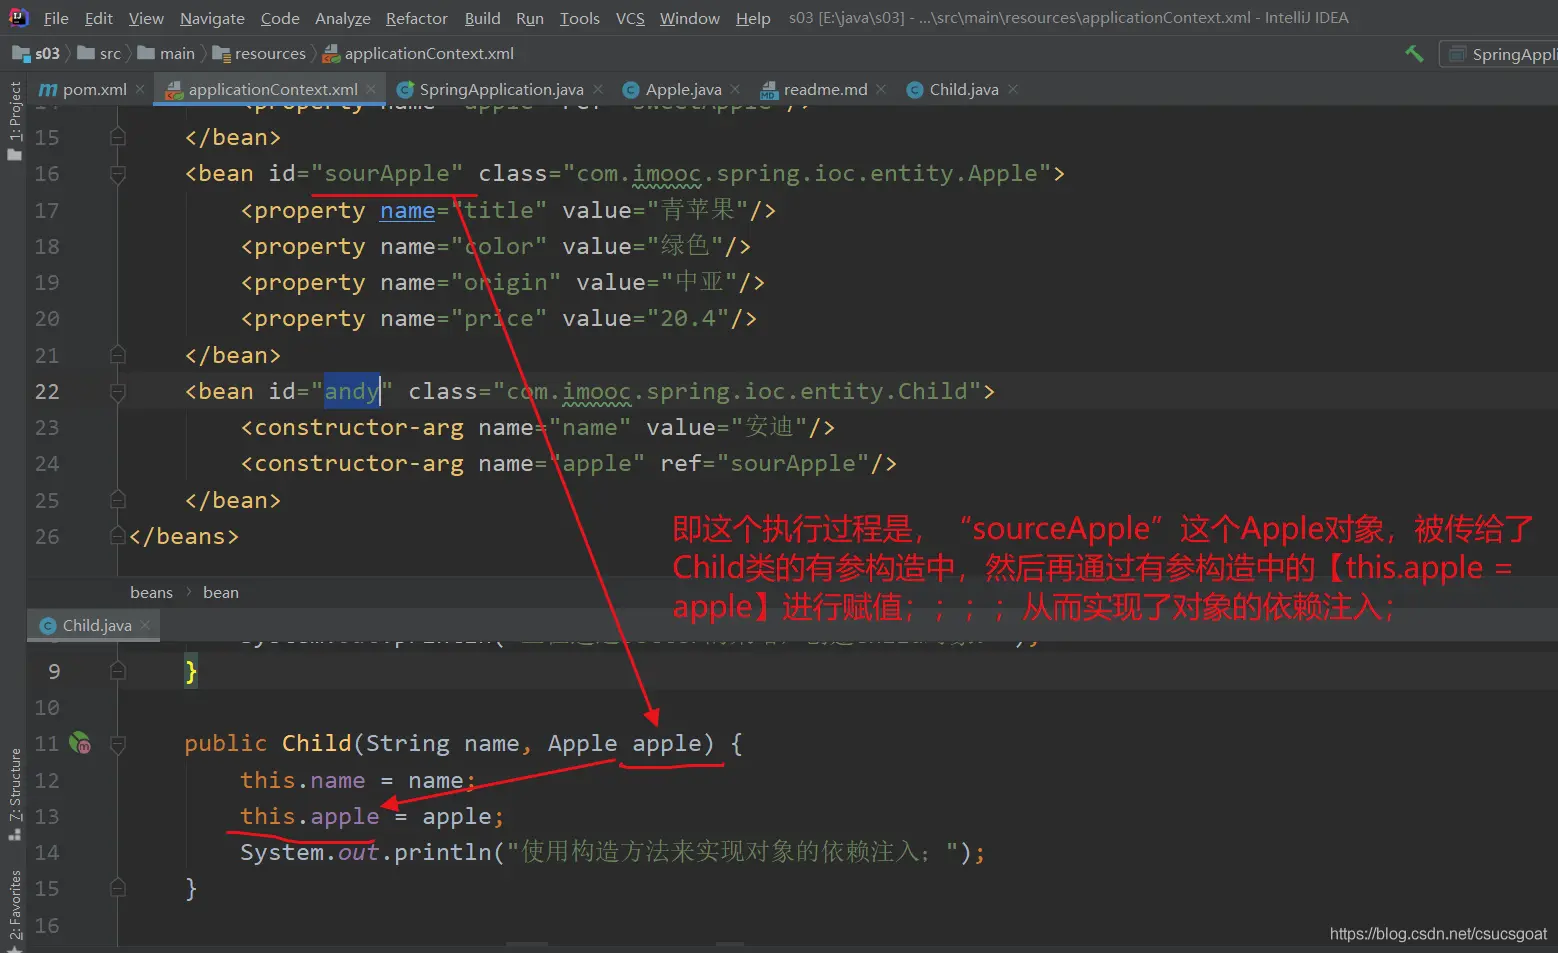Viewport: 1558px width, 953px height.
Task: Collapse the Child constructor fold on line 11
Action: click(x=118, y=744)
